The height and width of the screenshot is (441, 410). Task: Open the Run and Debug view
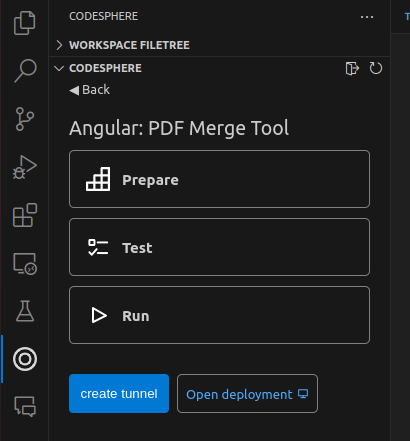point(25,167)
